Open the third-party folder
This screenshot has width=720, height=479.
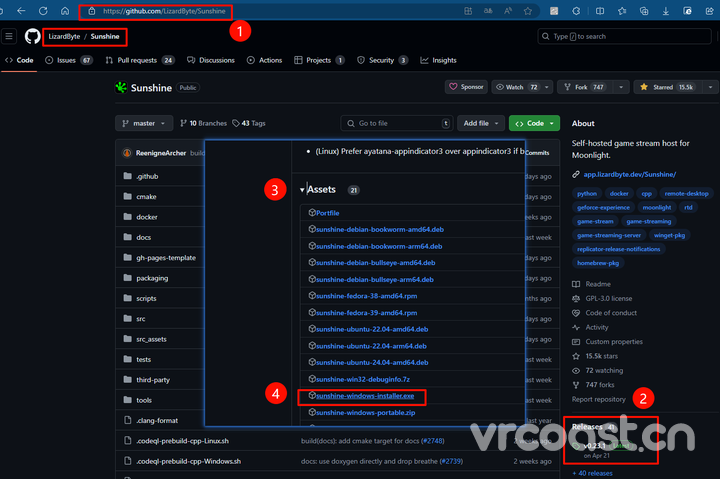(153, 380)
